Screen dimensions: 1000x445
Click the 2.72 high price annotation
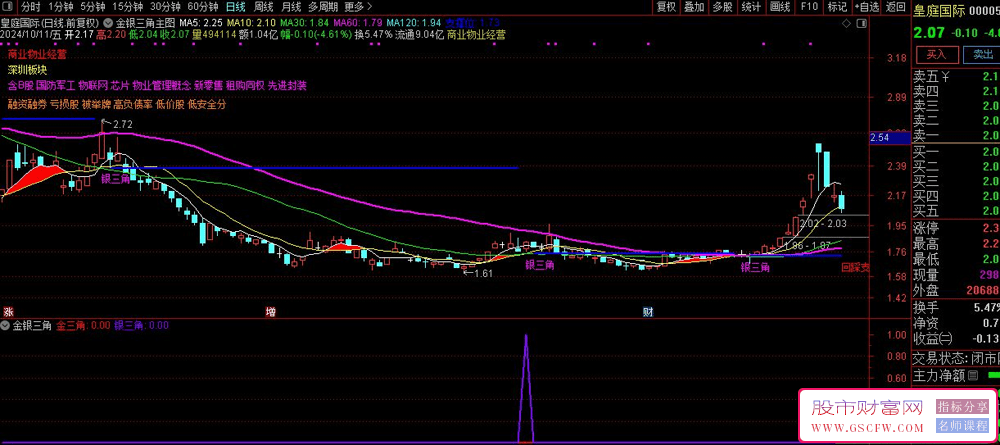pyautogui.click(x=122, y=125)
